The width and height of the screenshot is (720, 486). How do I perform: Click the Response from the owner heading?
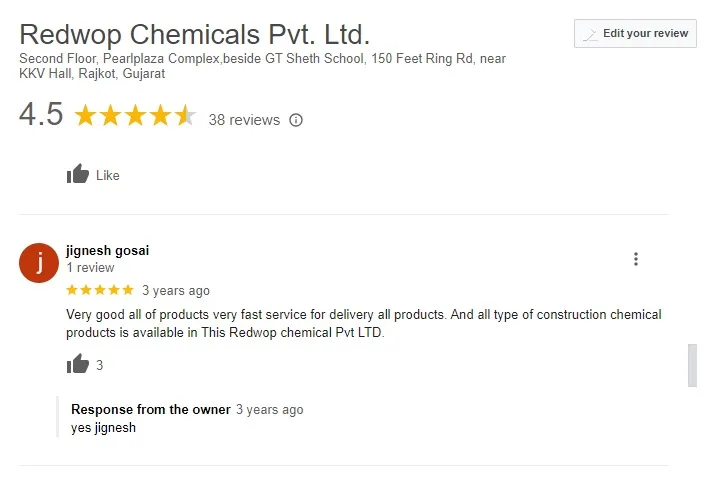point(150,410)
